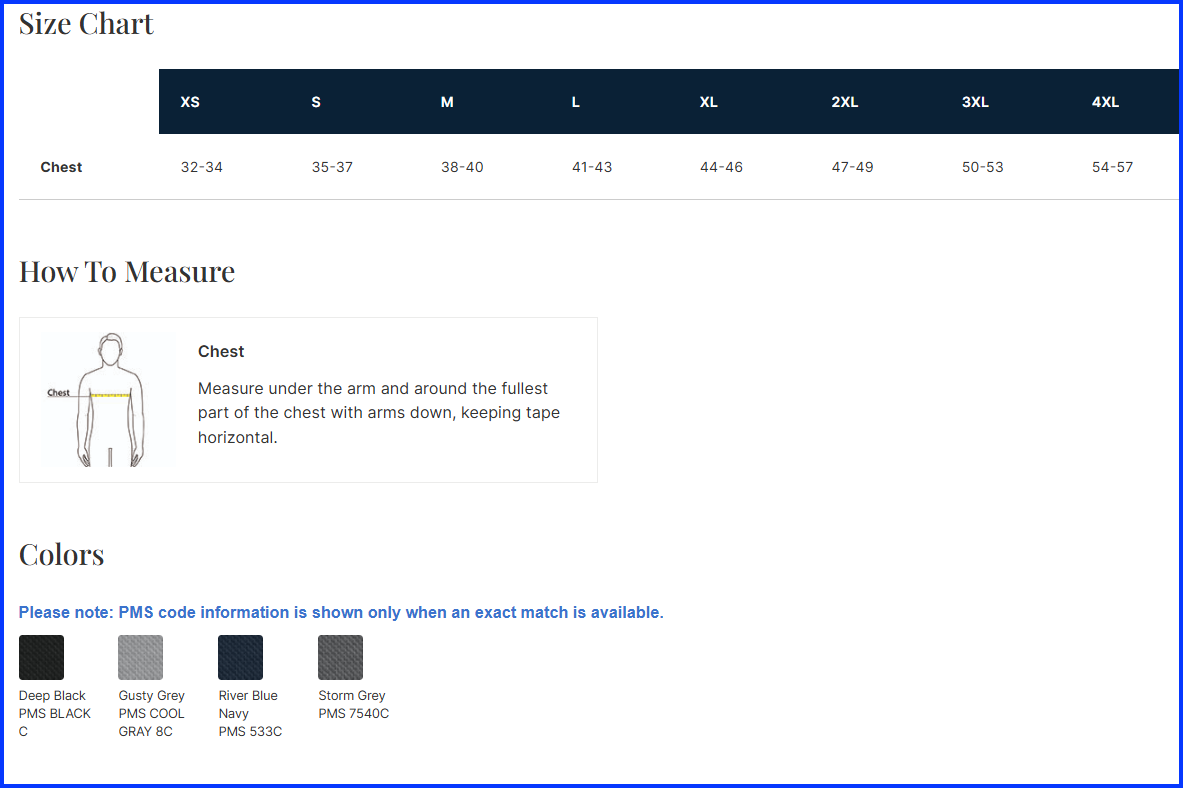Click the PMS code information note
This screenshot has height=788, width=1183.
[x=341, y=612]
